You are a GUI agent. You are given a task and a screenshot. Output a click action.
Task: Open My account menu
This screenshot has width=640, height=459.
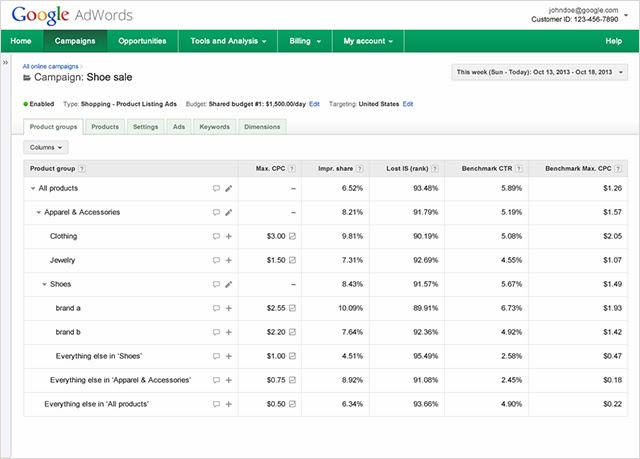click(x=368, y=41)
